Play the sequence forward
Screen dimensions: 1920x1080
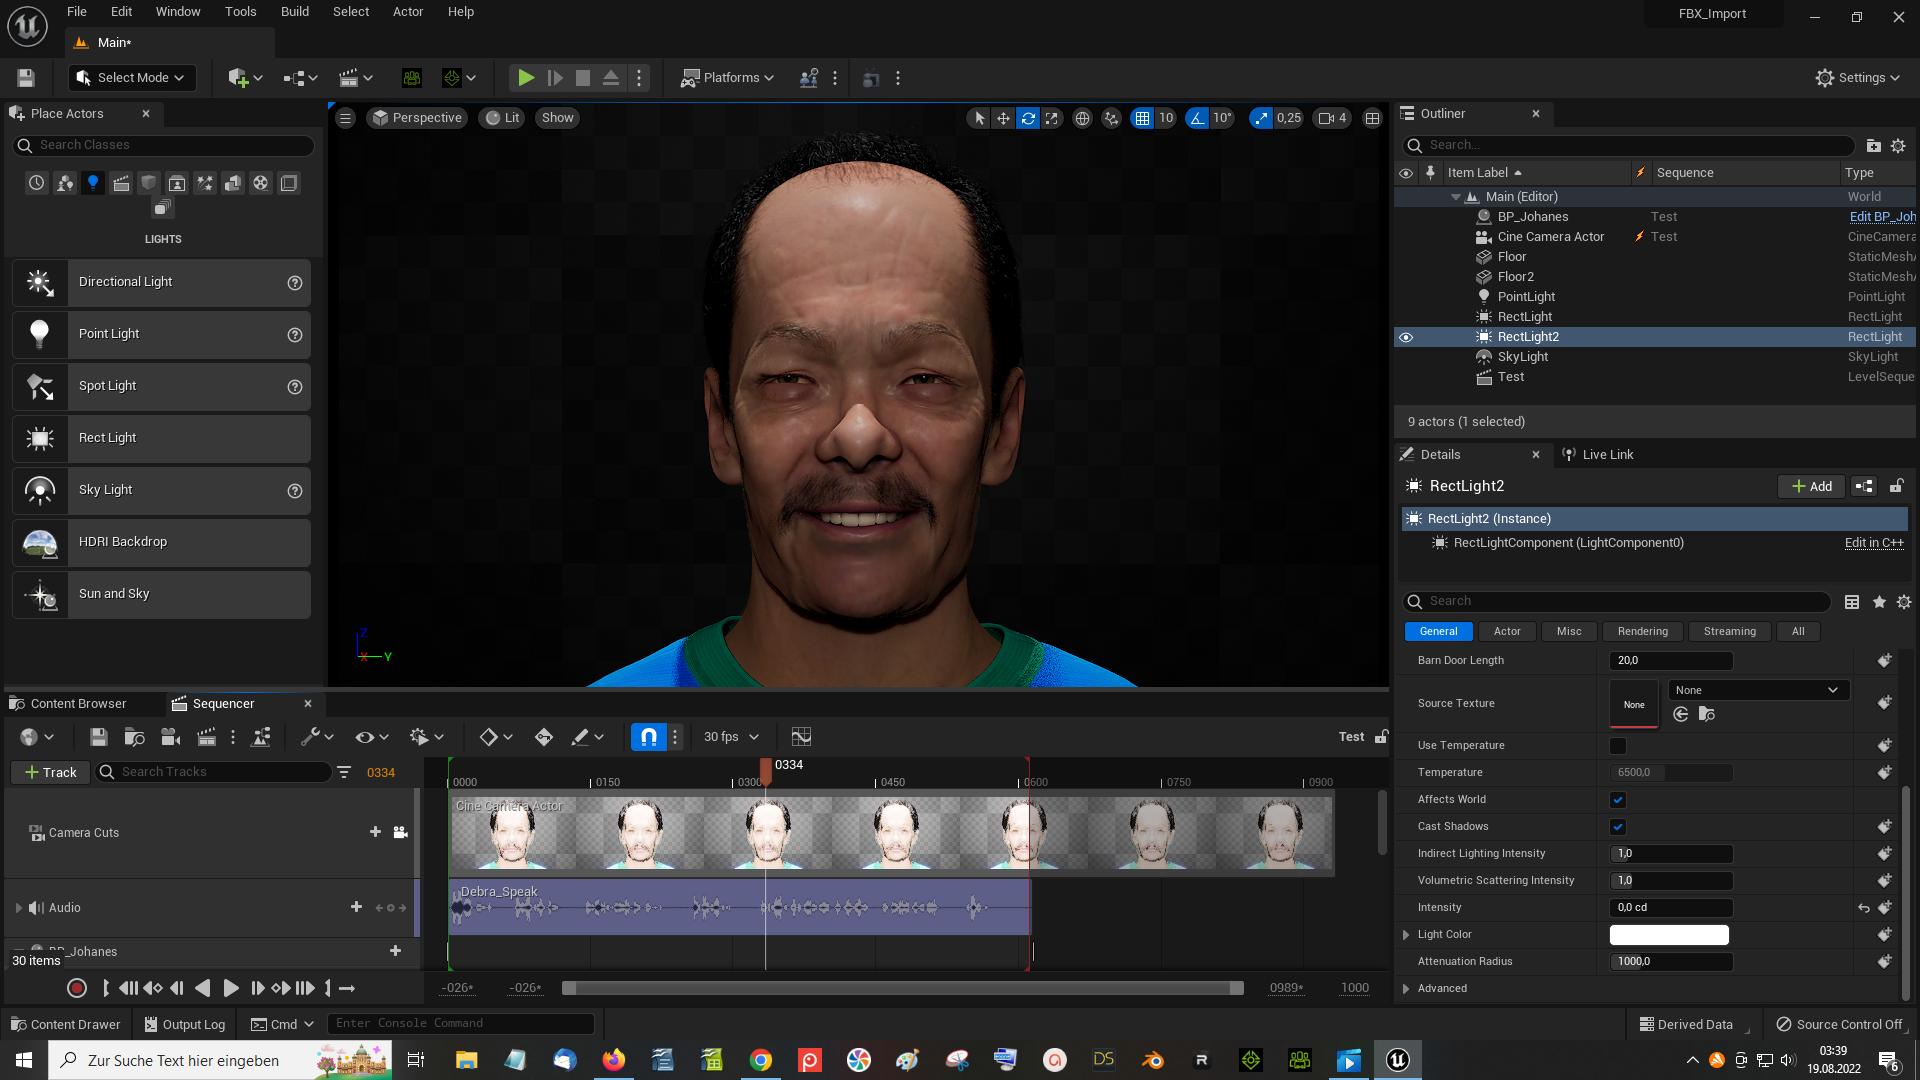[x=230, y=988]
